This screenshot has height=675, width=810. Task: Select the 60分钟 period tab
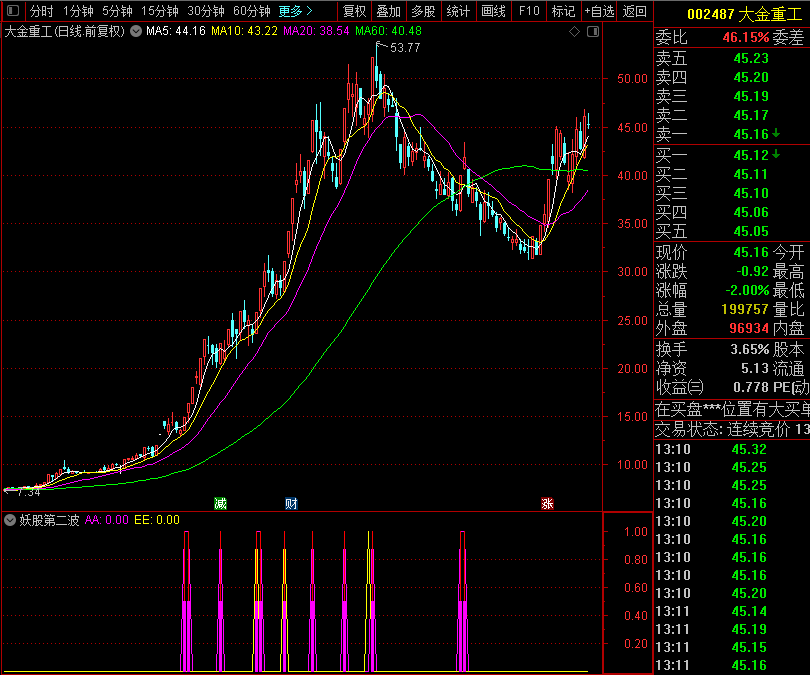coord(251,12)
